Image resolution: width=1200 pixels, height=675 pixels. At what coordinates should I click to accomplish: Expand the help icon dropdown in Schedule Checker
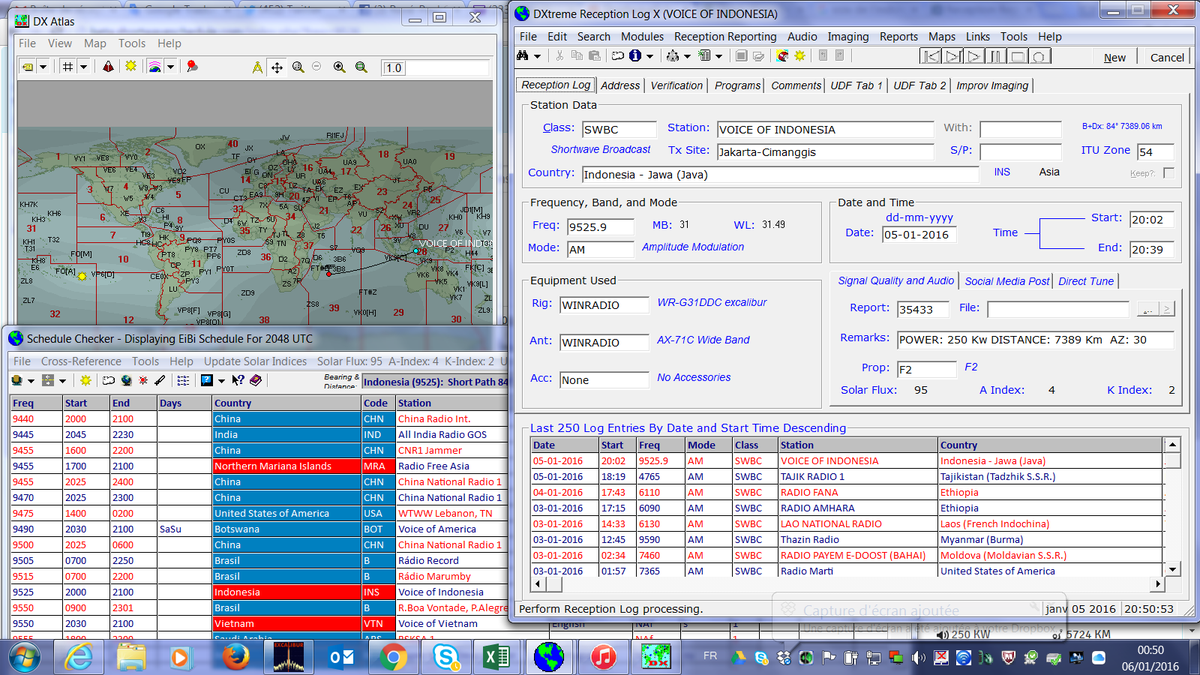pos(222,380)
